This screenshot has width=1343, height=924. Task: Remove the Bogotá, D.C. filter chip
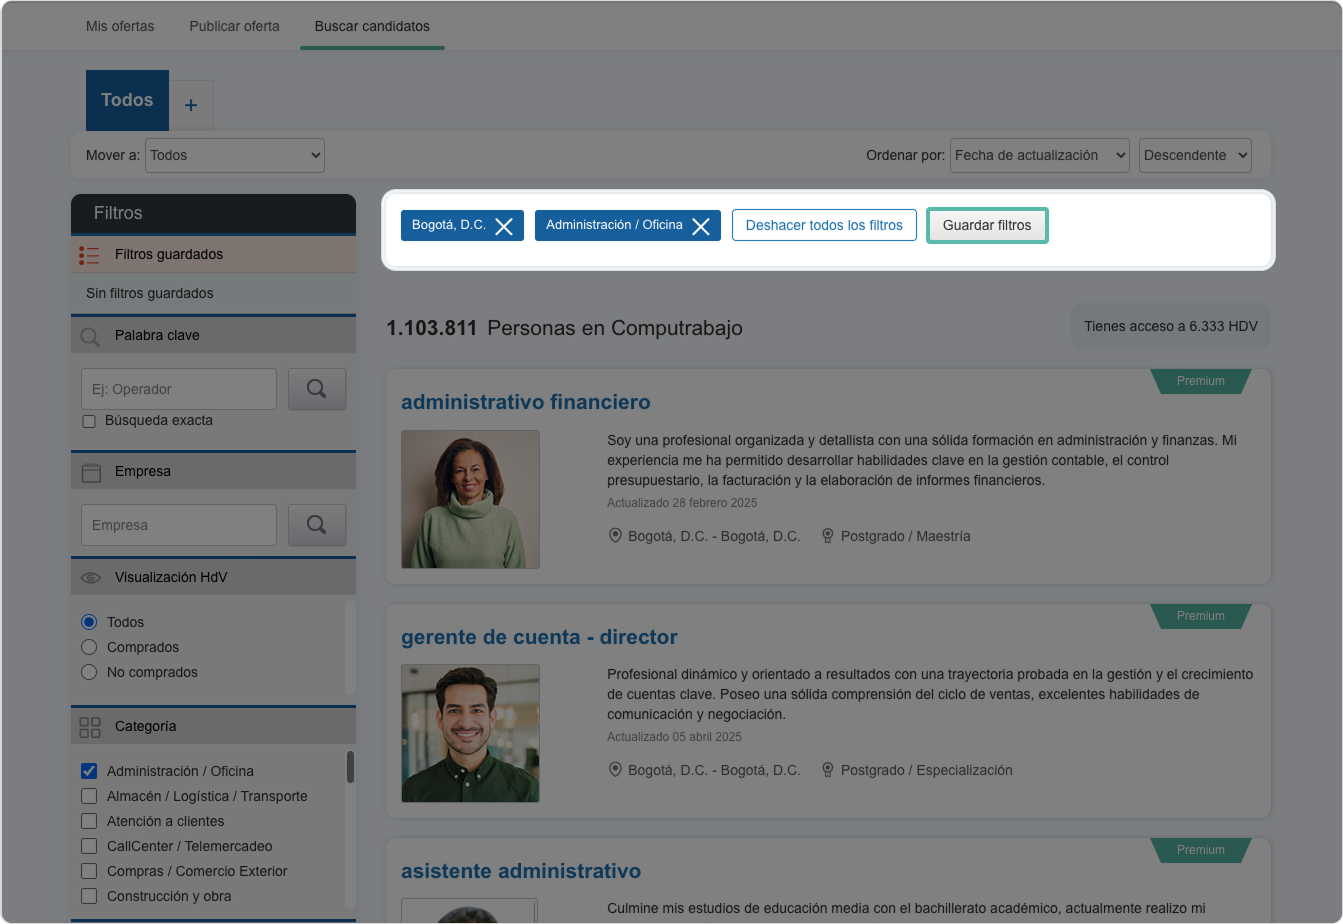[504, 226]
